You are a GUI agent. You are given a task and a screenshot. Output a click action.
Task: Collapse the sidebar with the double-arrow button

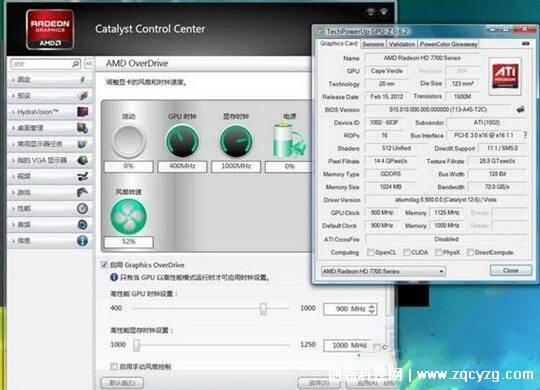pos(89,64)
